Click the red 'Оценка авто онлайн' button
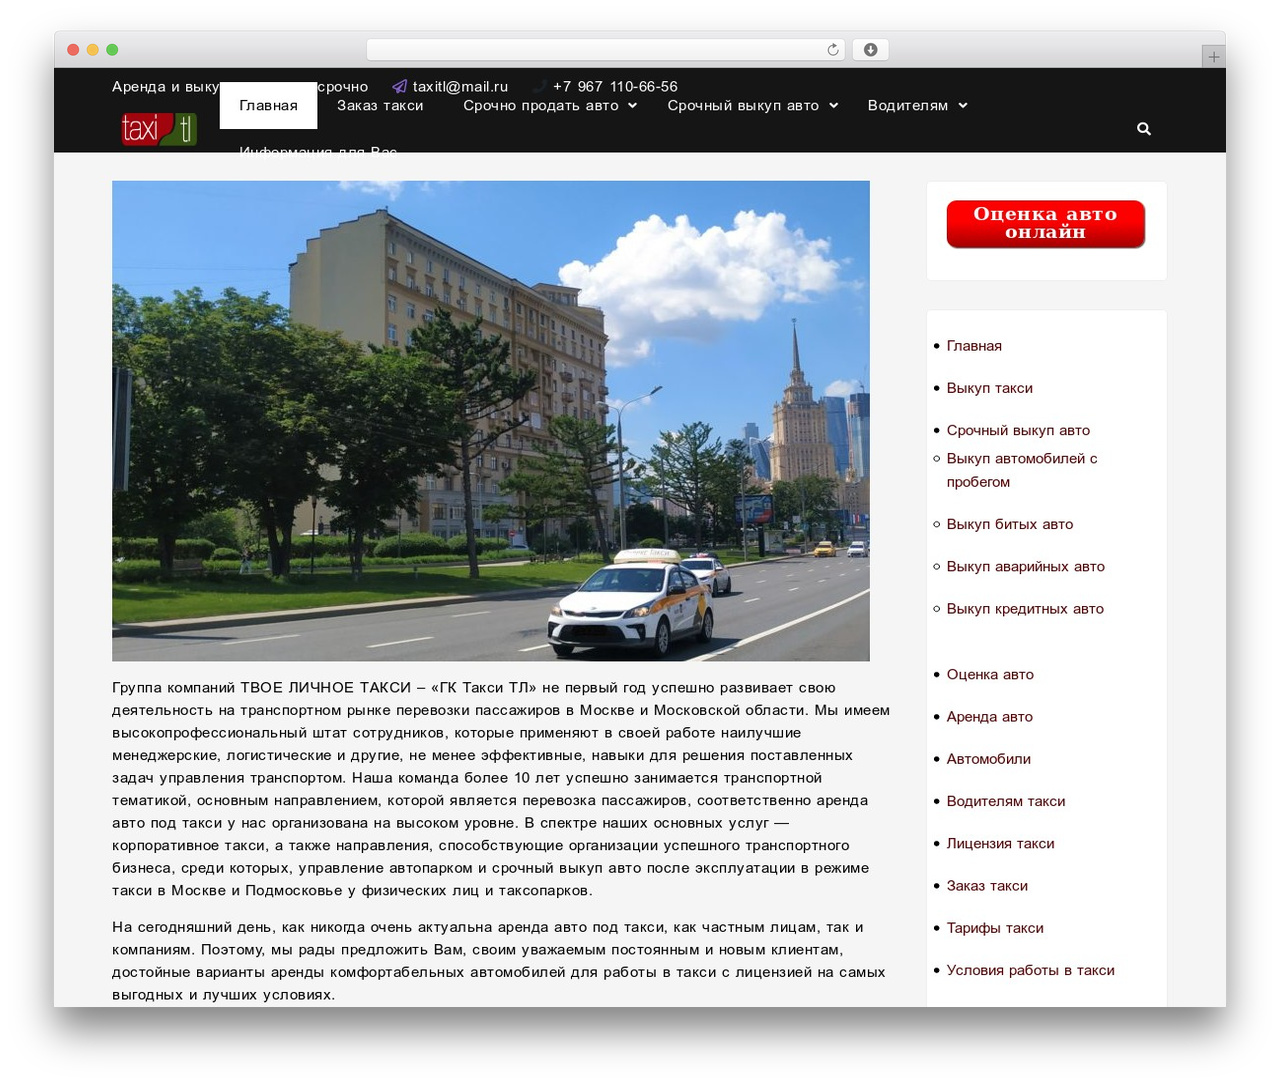The image size is (1280, 1084). pos(1046,223)
